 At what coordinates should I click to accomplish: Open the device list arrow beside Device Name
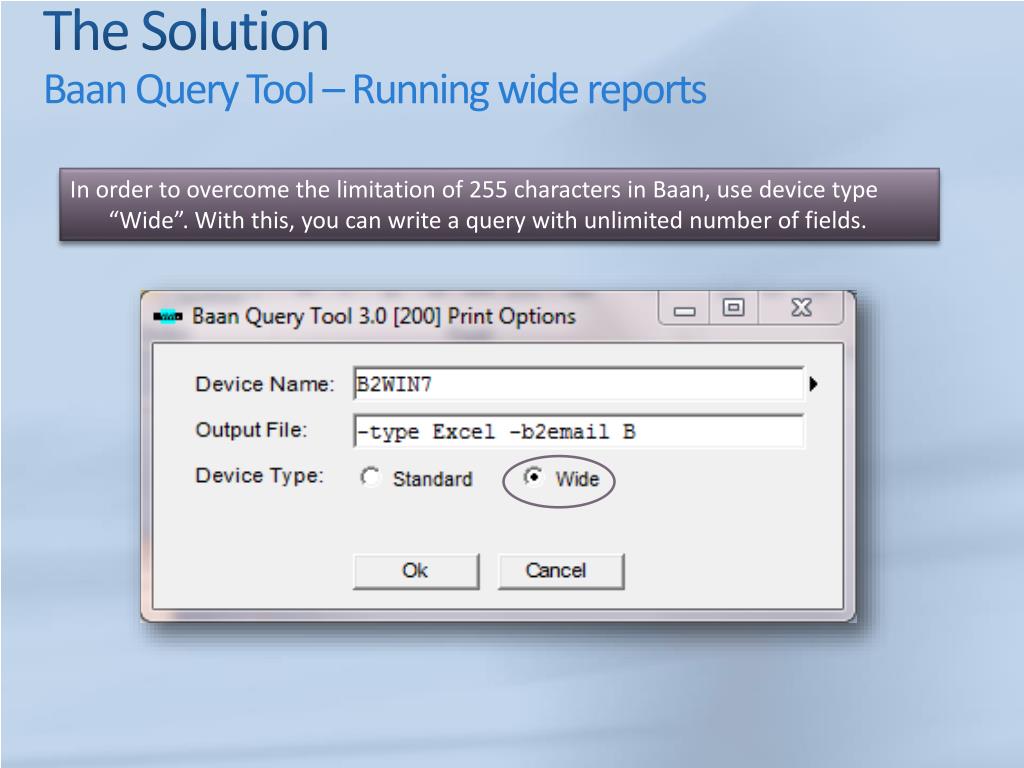(813, 384)
